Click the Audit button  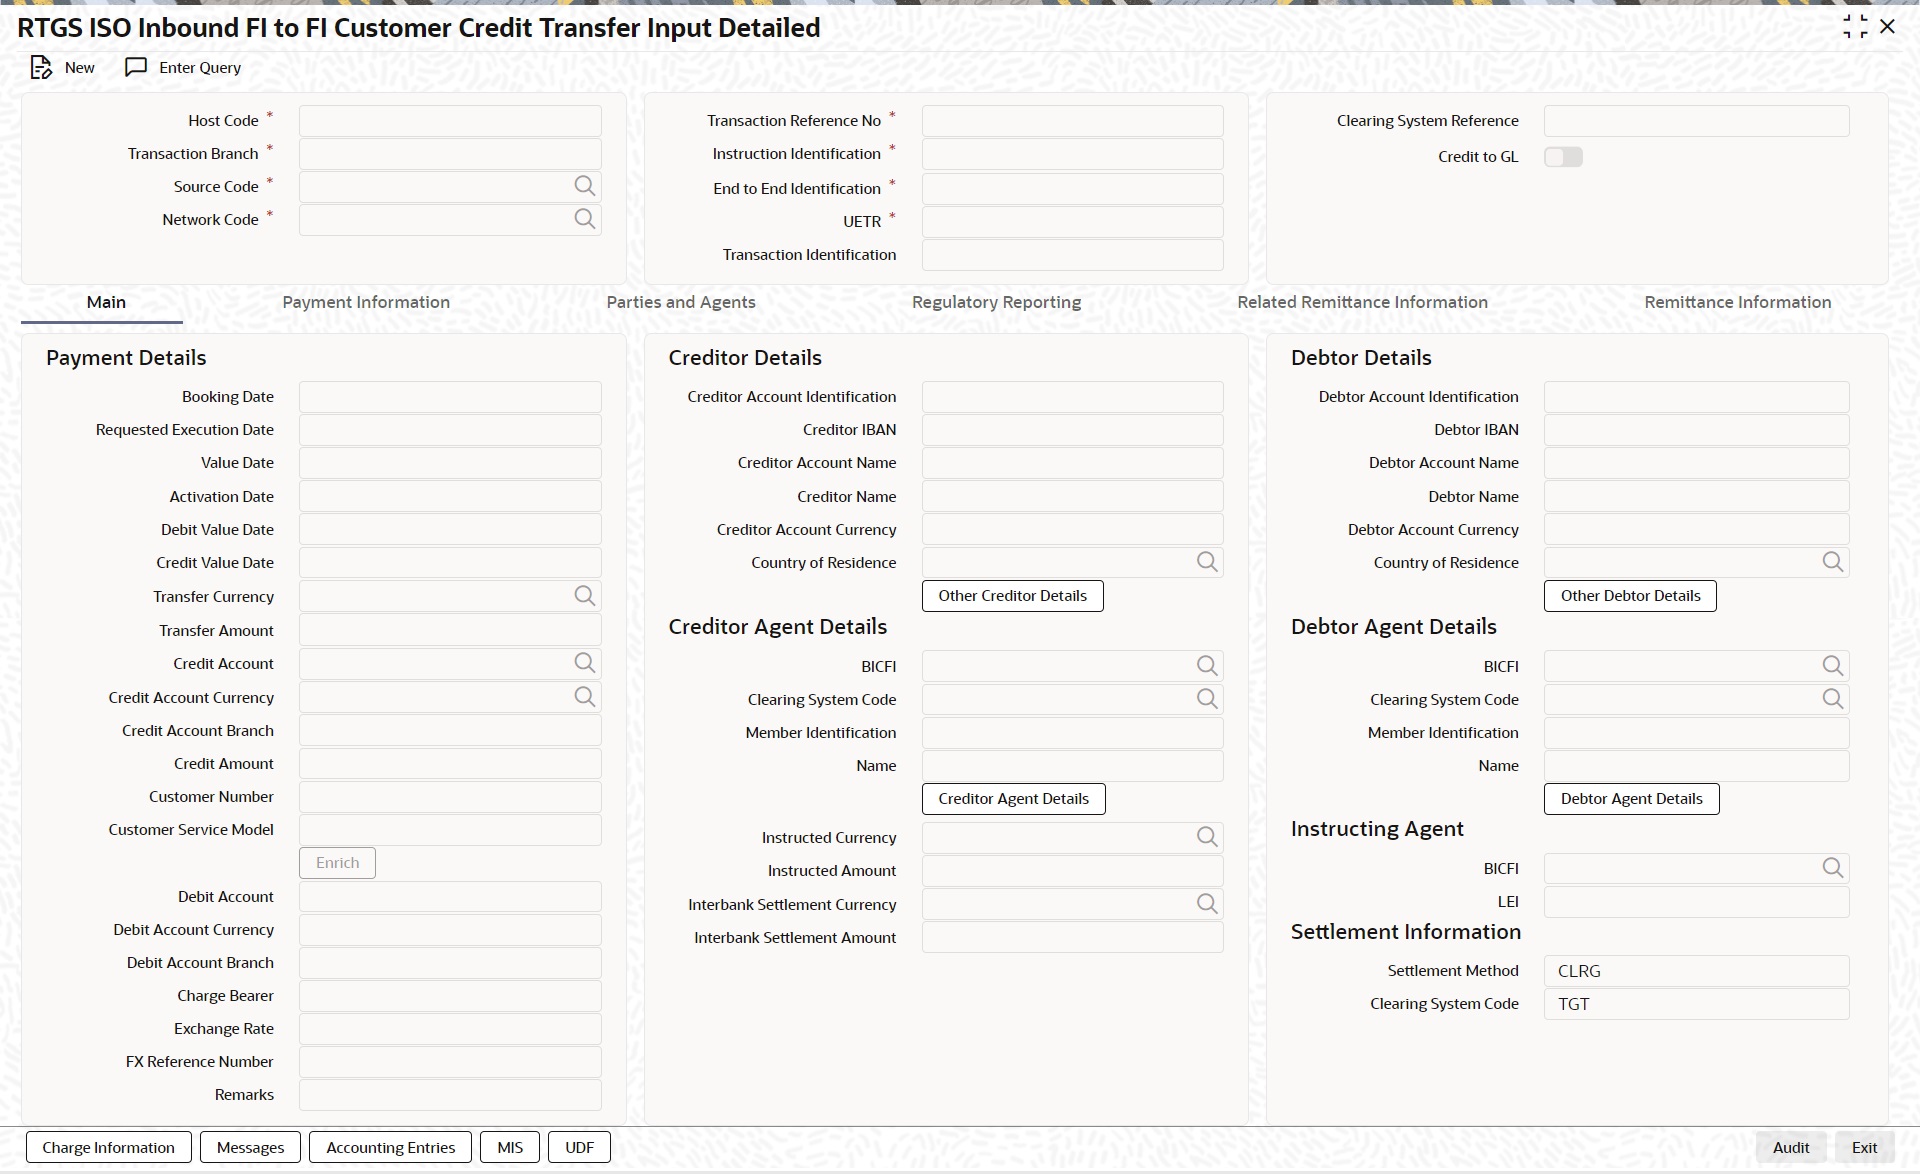[1791, 1147]
